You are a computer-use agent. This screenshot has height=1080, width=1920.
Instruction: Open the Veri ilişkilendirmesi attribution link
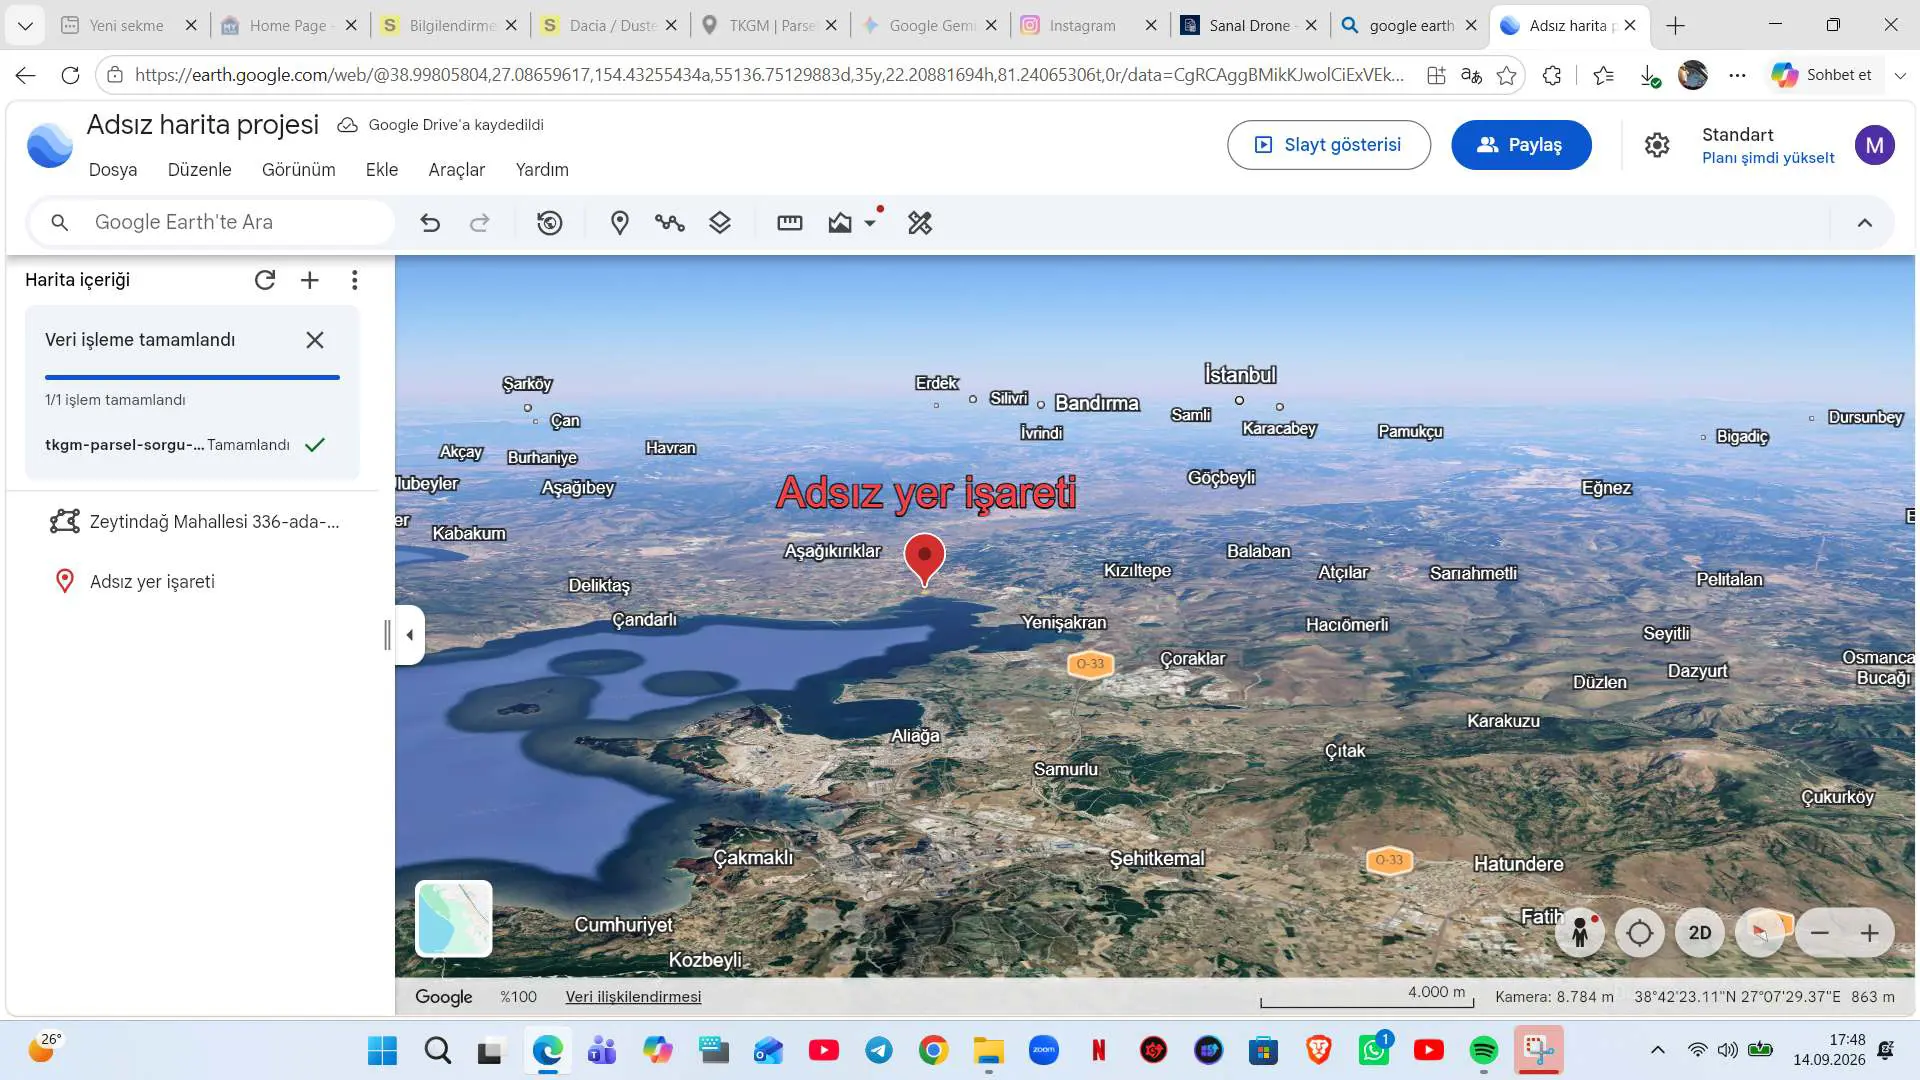point(633,997)
